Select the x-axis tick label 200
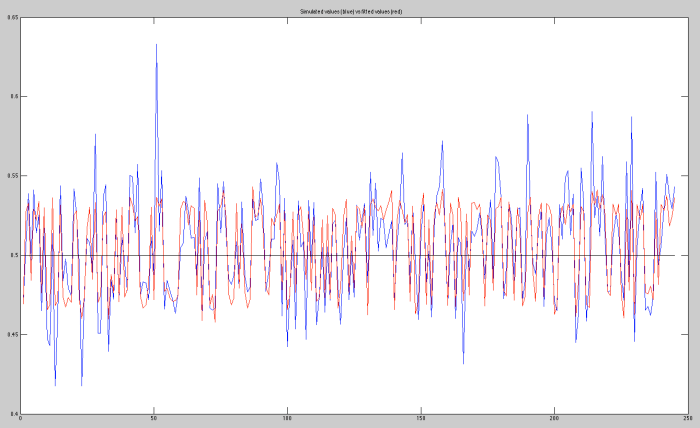 [554, 419]
